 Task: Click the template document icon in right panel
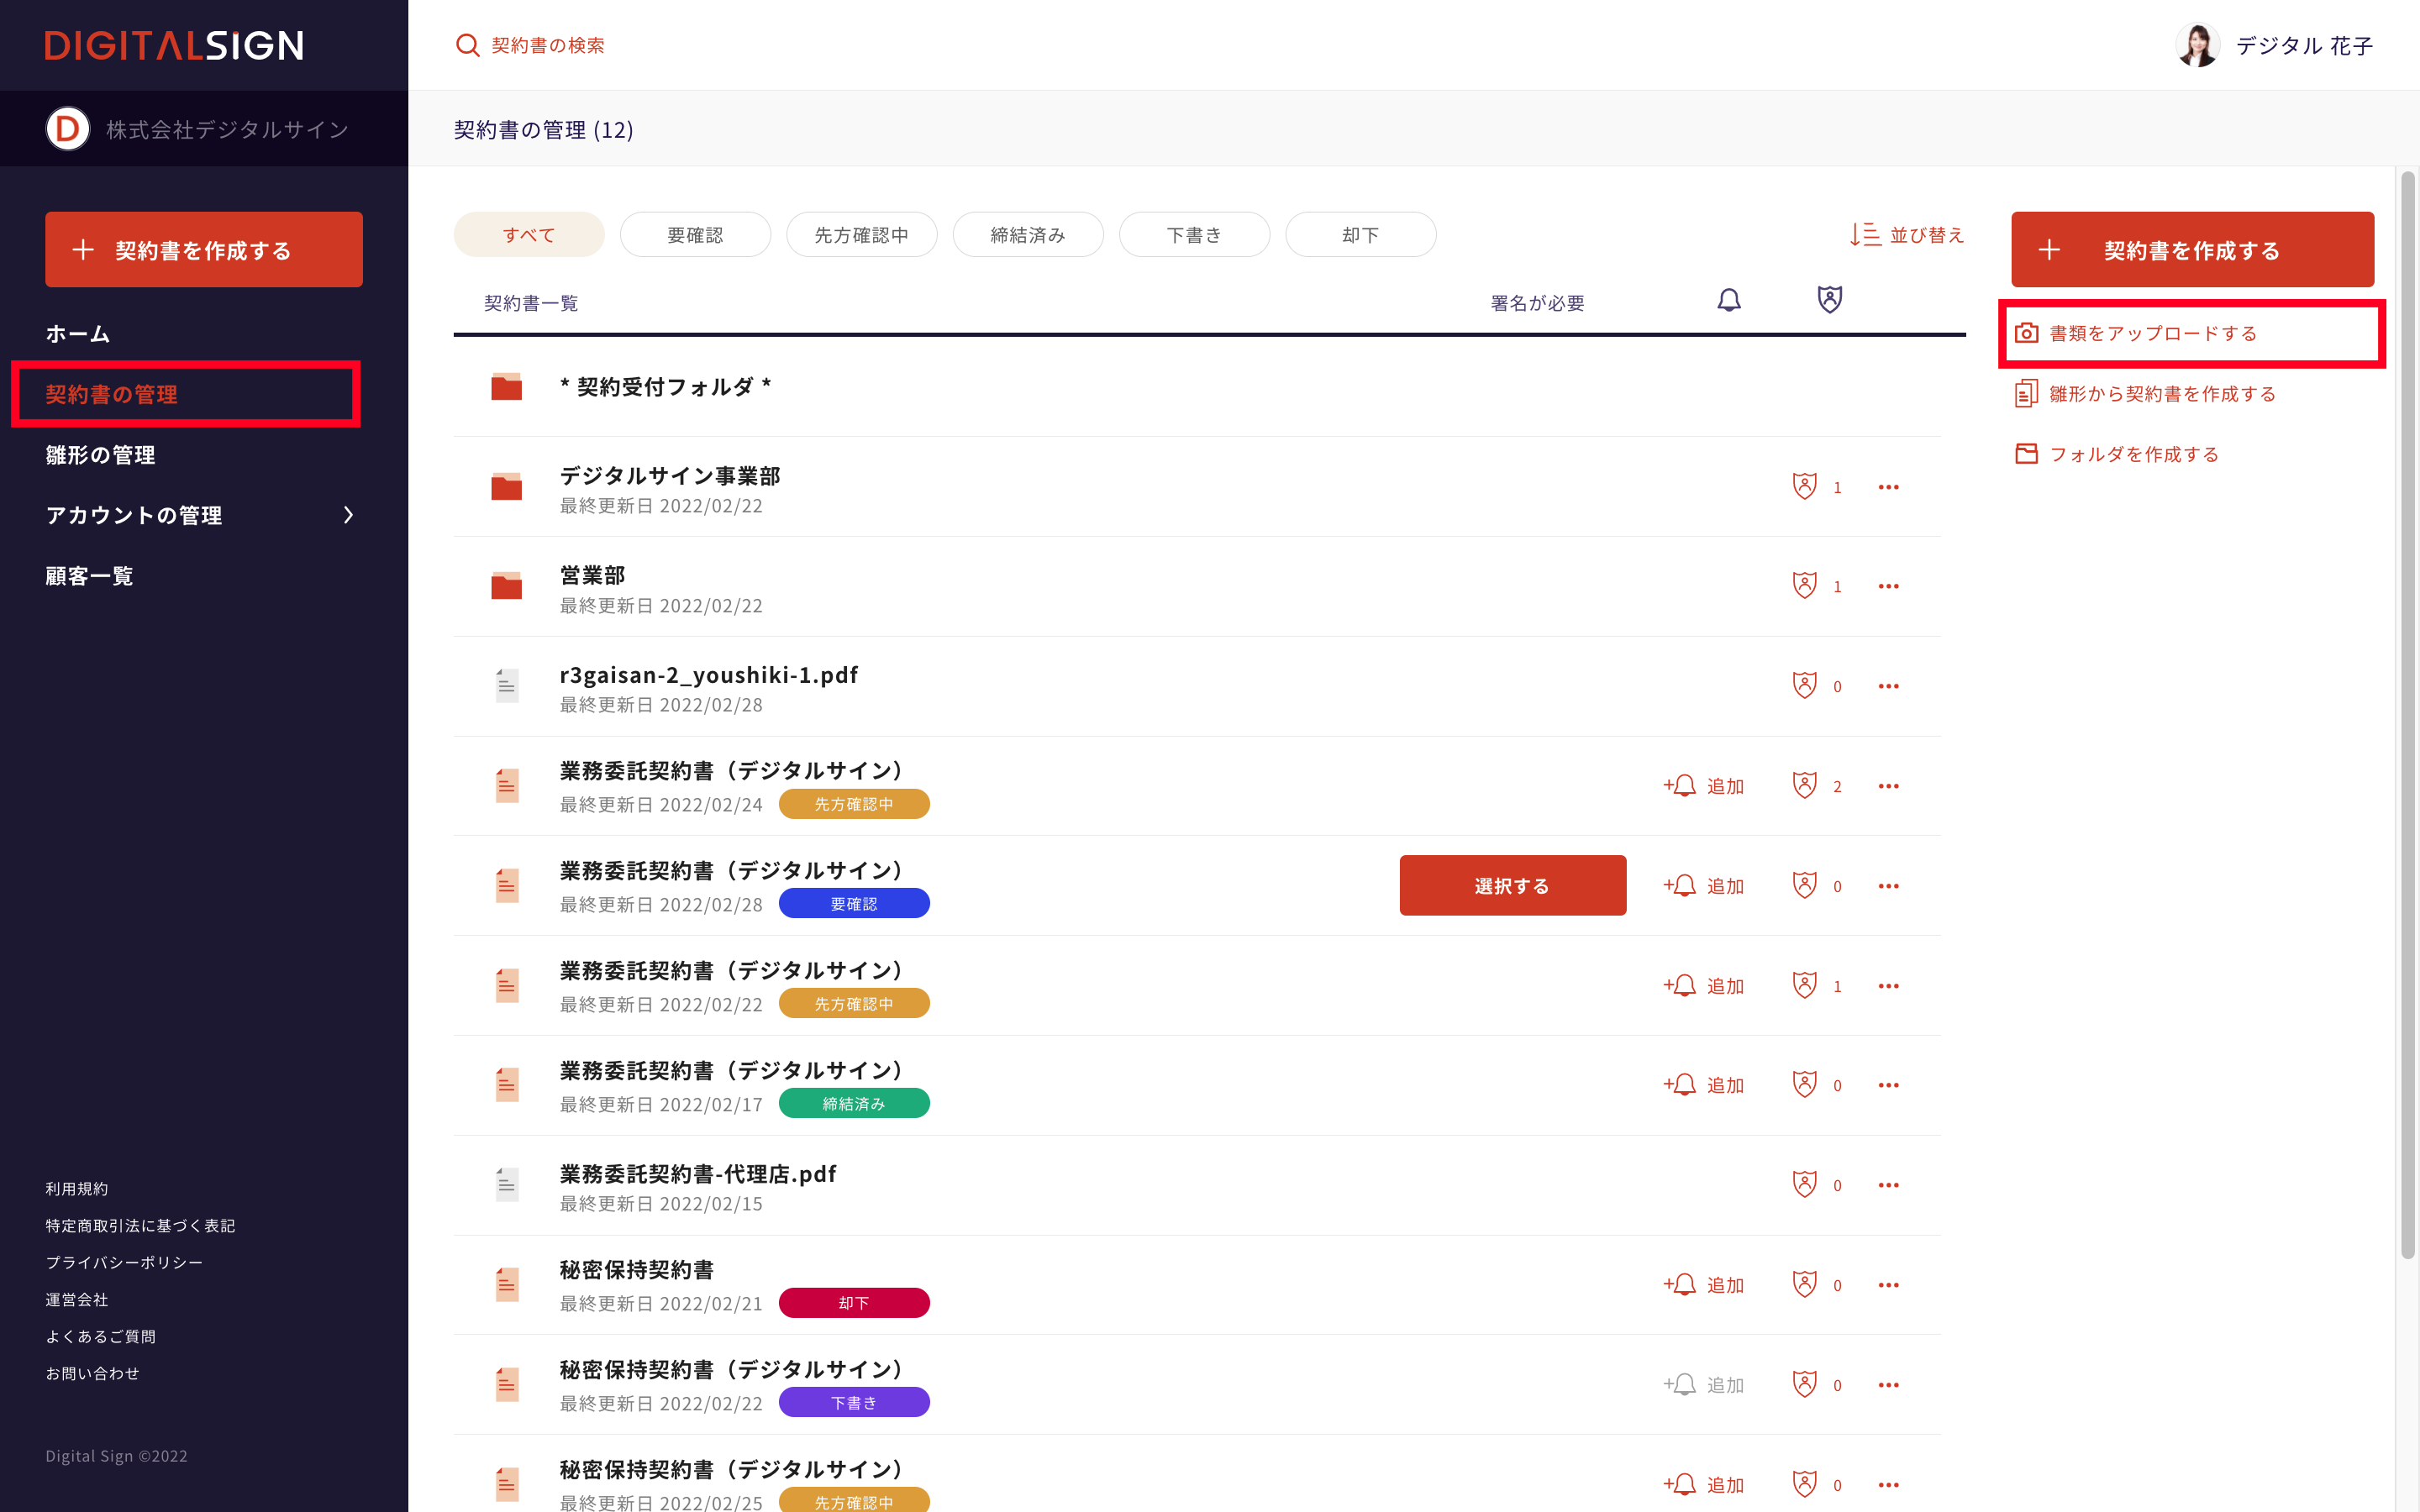(2026, 393)
